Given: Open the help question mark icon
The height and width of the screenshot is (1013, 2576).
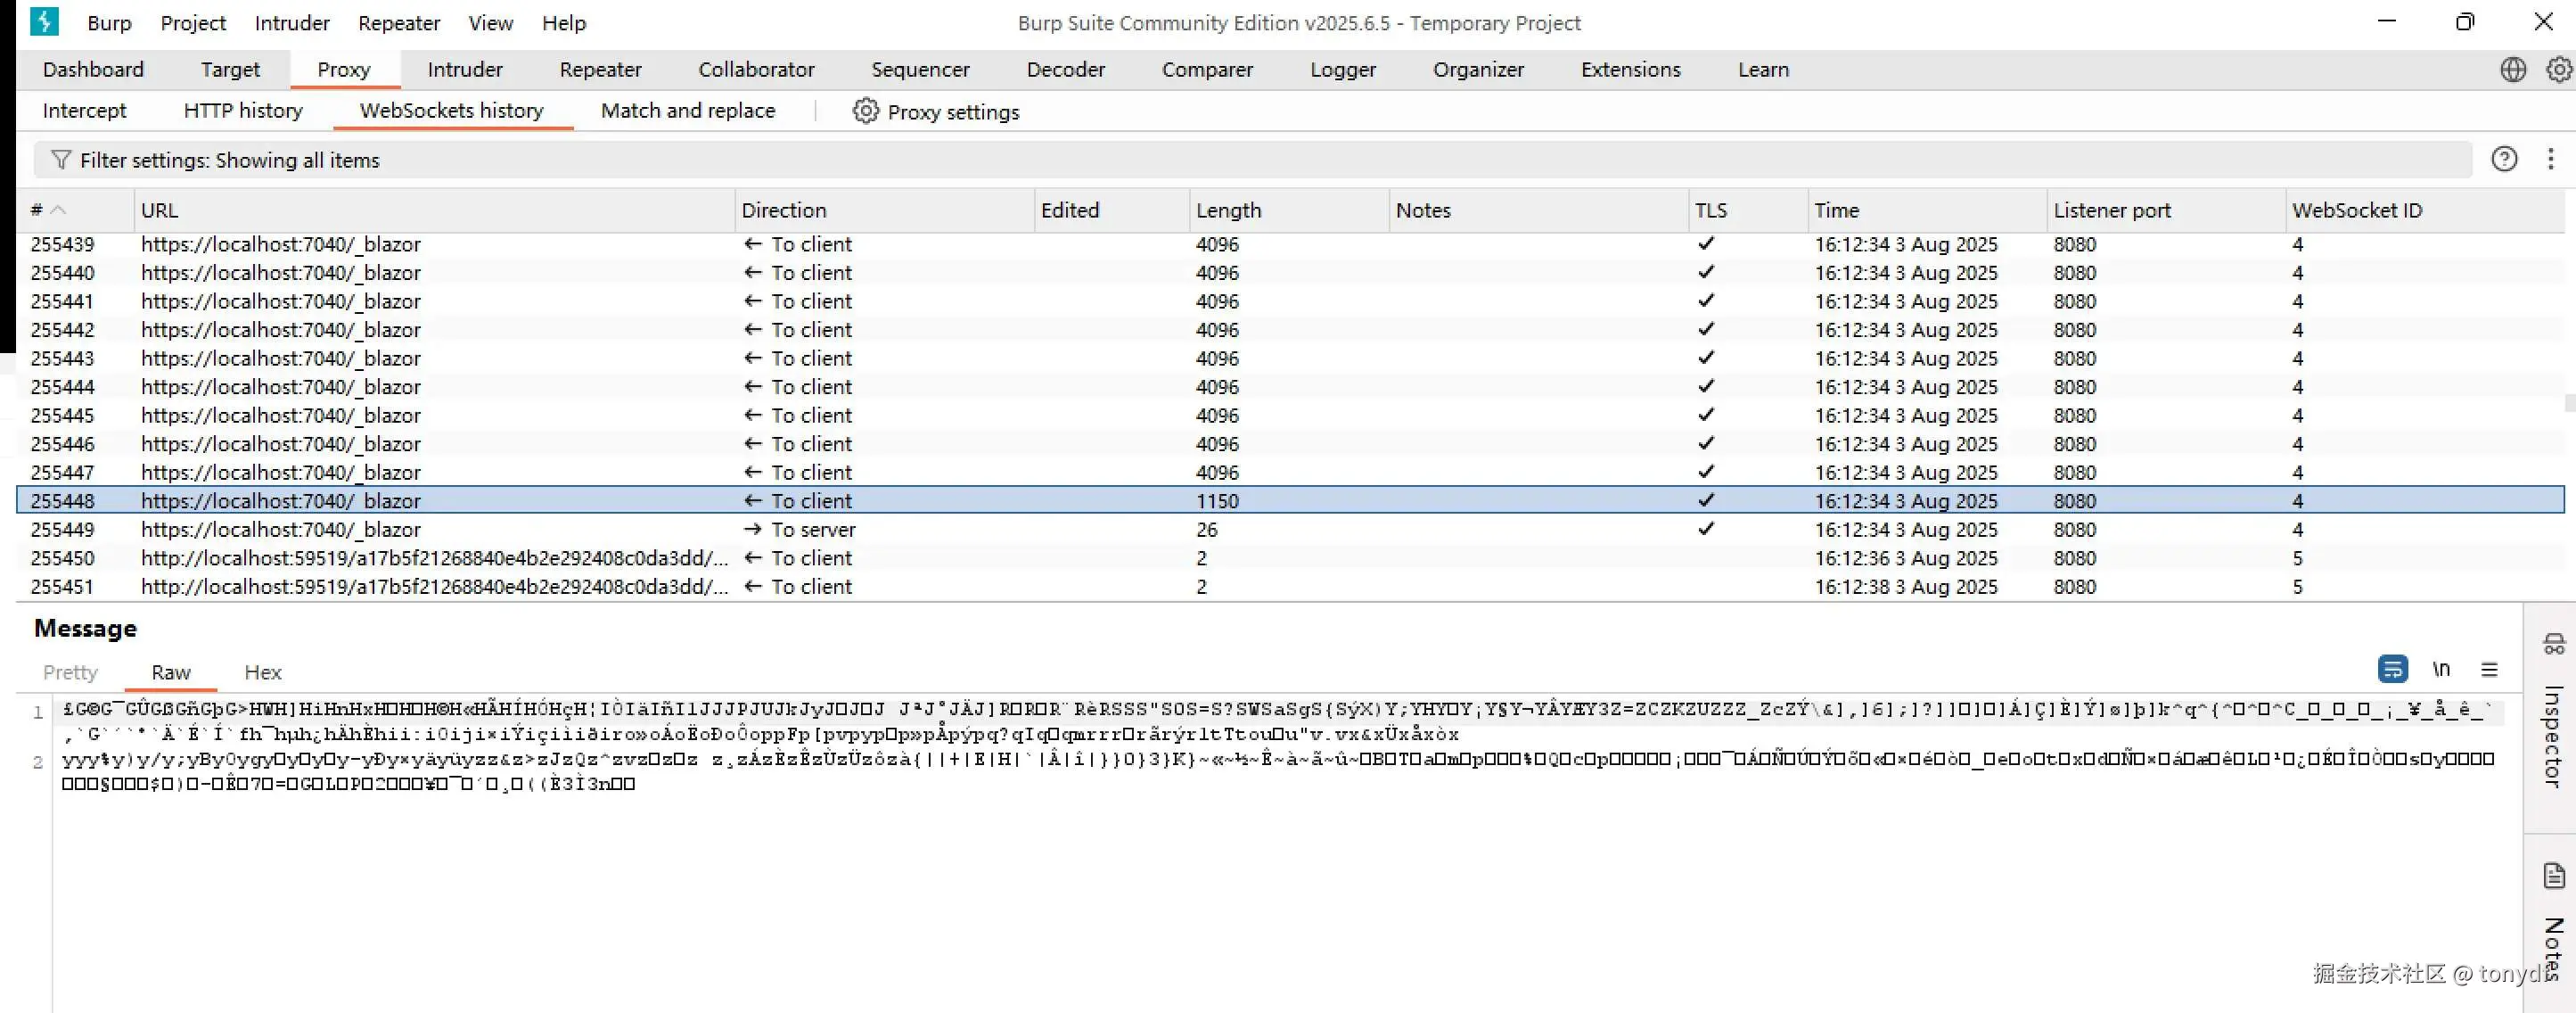Looking at the screenshot, I should point(2503,159).
